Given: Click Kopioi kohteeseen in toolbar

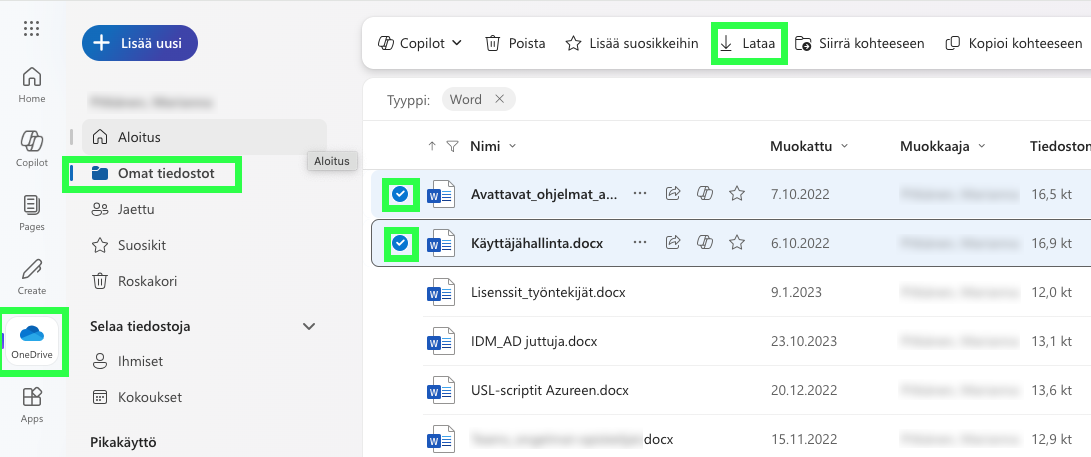Looking at the screenshot, I should pyautogui.click(x=1013, y=43).
